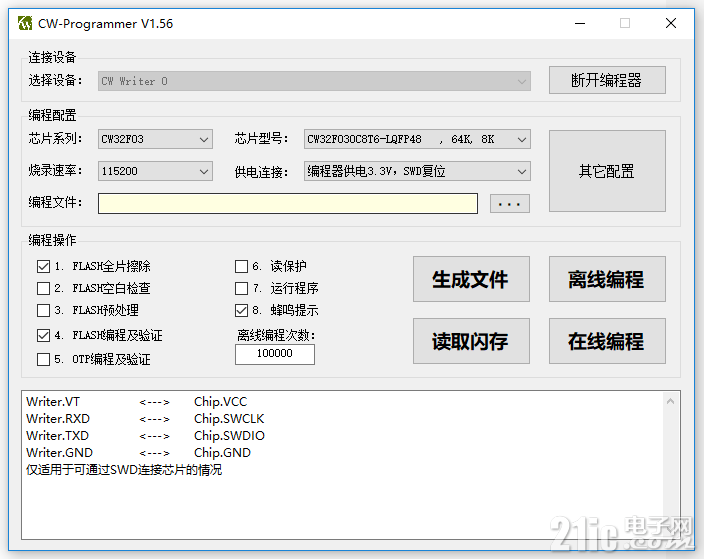Expand the 芯片系列 CW32F03 dropdown

tap(155, 139)
